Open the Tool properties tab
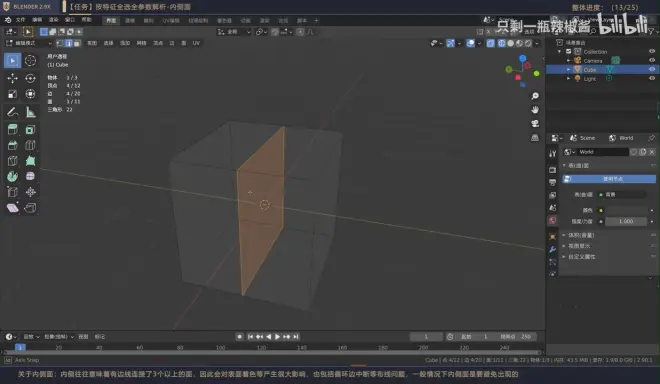Screen dimensions: 660x384 click(553, 154)
